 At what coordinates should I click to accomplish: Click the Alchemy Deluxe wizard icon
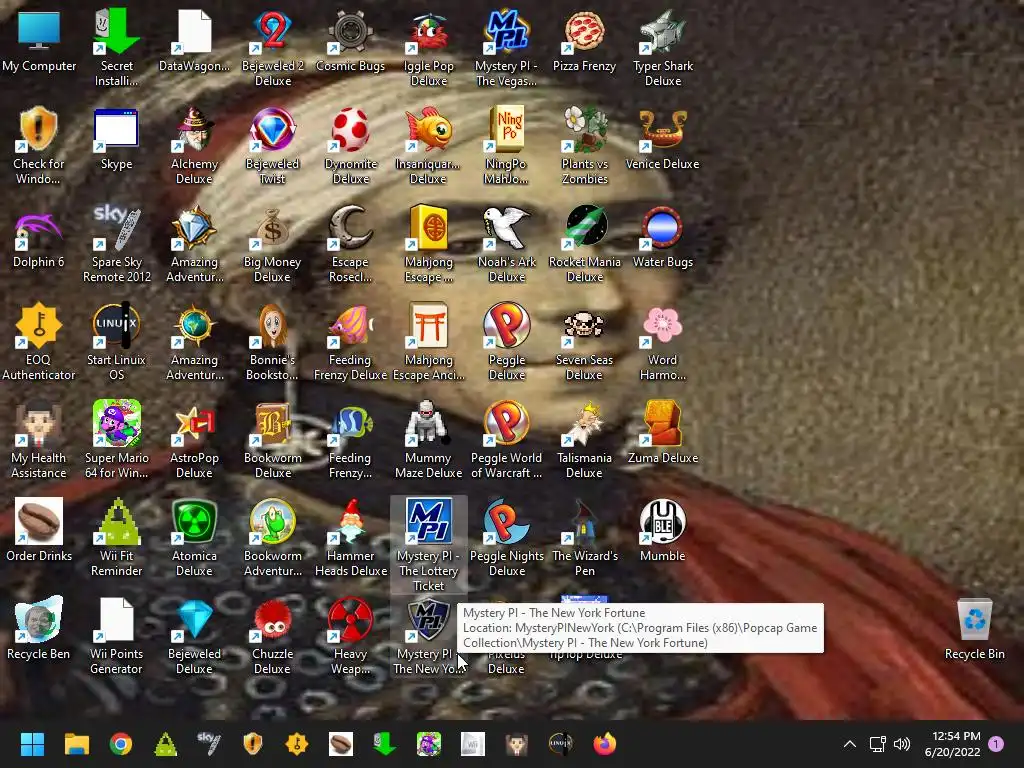click(x=194, y=145)
